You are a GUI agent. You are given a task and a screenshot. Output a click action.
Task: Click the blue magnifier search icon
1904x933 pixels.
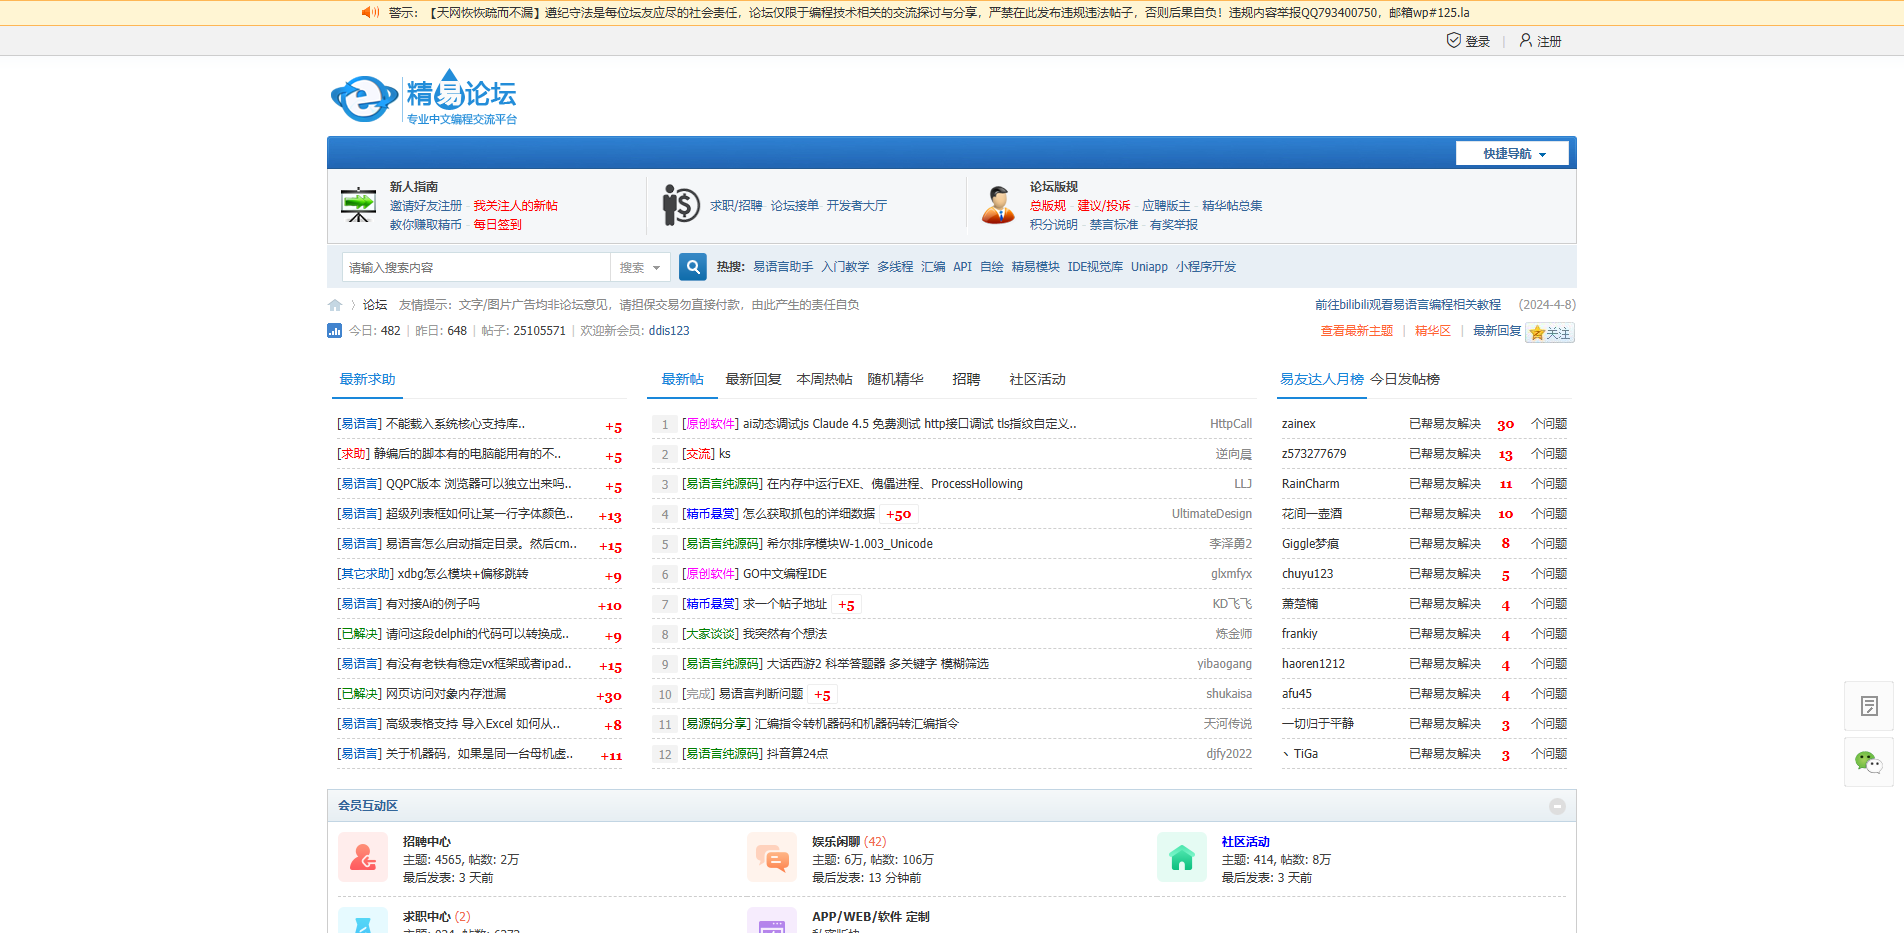coord(692,267)
